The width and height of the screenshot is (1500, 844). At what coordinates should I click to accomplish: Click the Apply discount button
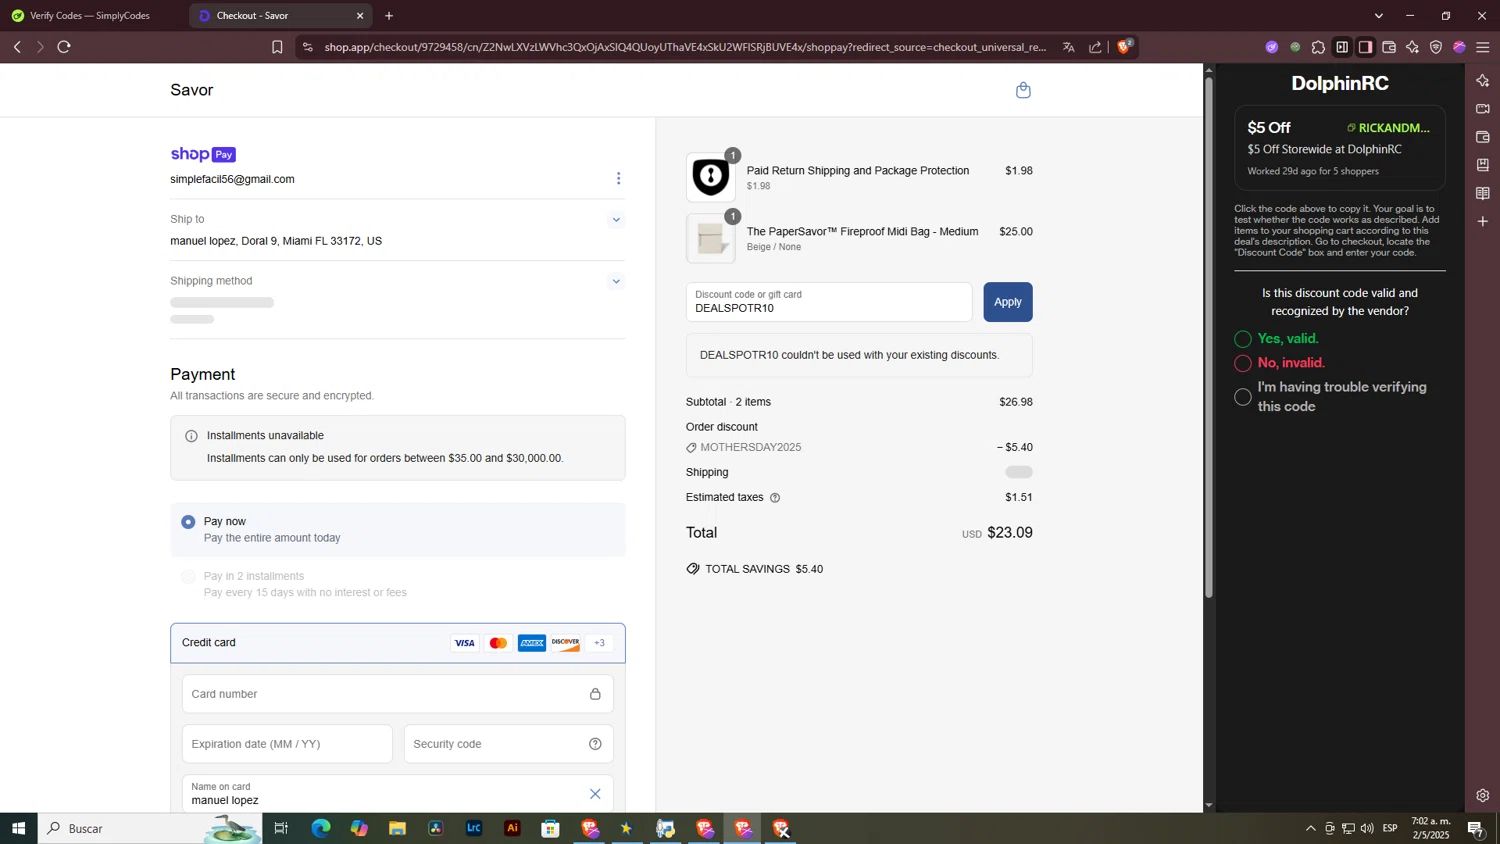point(1008,302)
